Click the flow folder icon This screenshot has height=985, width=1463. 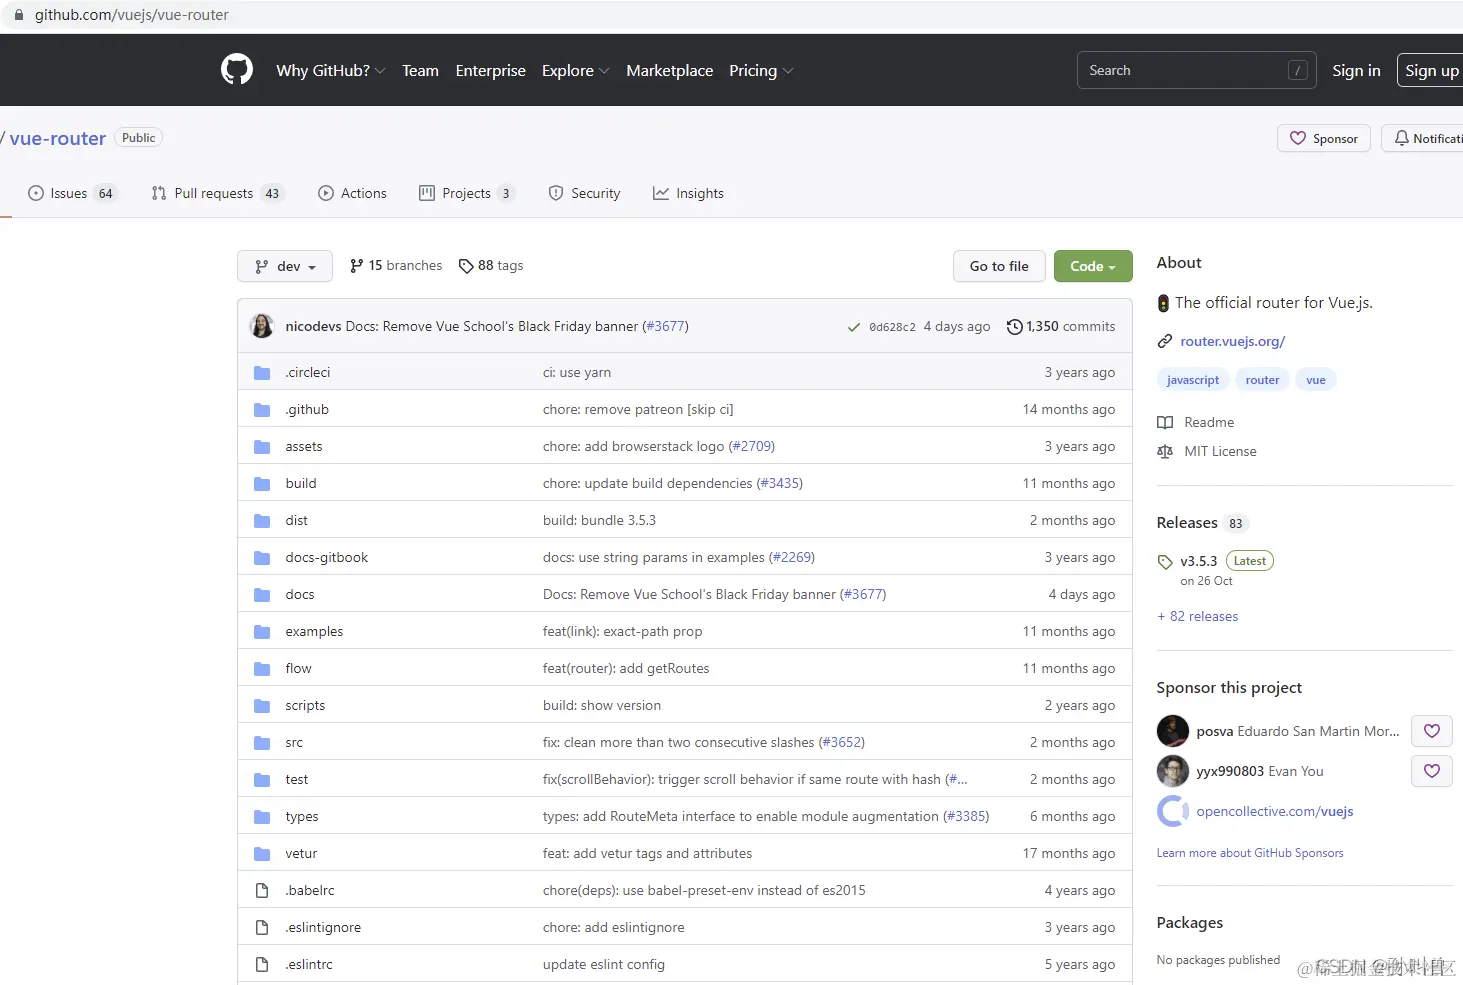tap(262, 668)
